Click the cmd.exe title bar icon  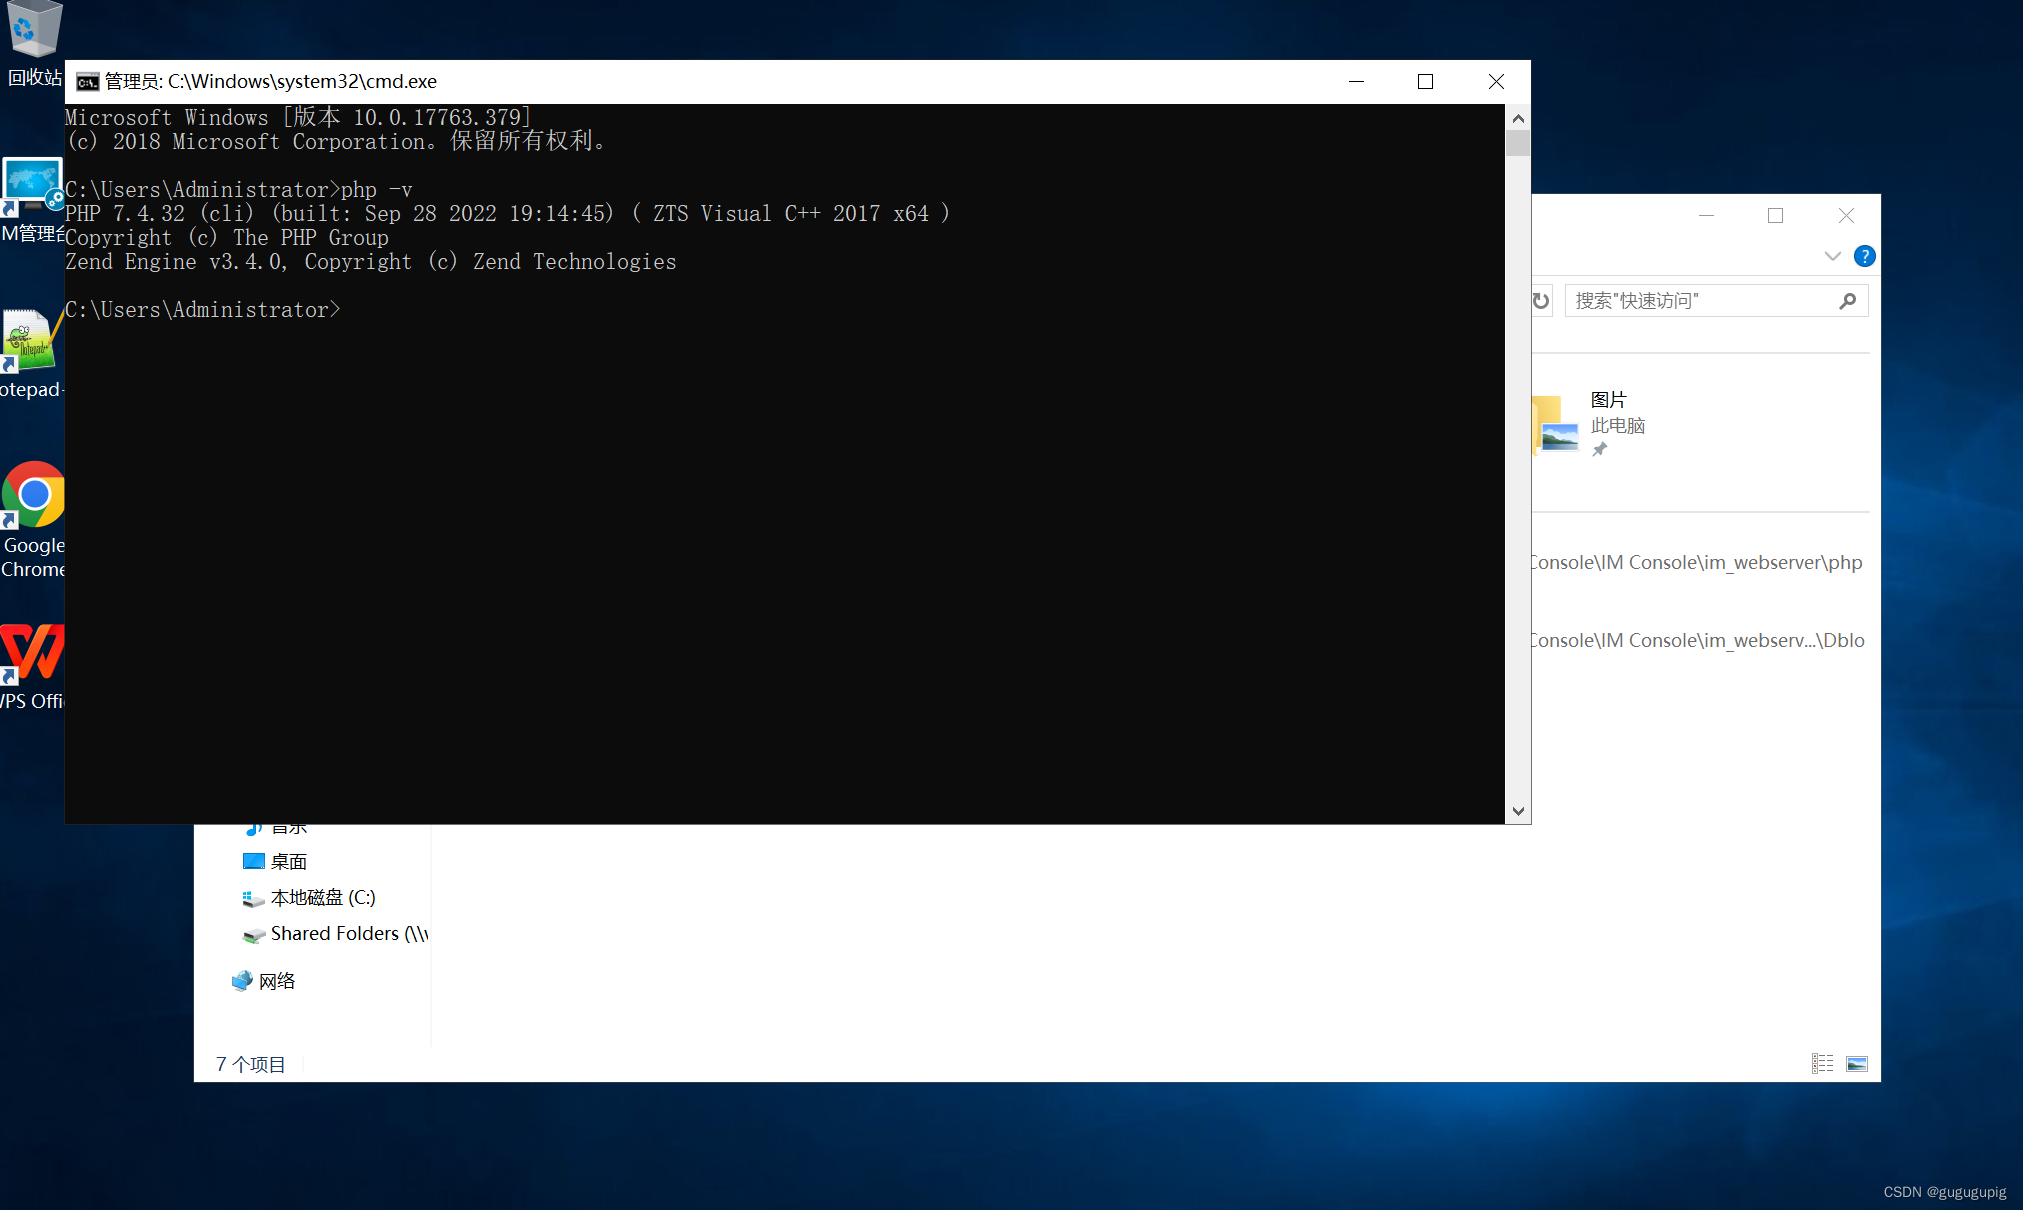tap(88, 82)
